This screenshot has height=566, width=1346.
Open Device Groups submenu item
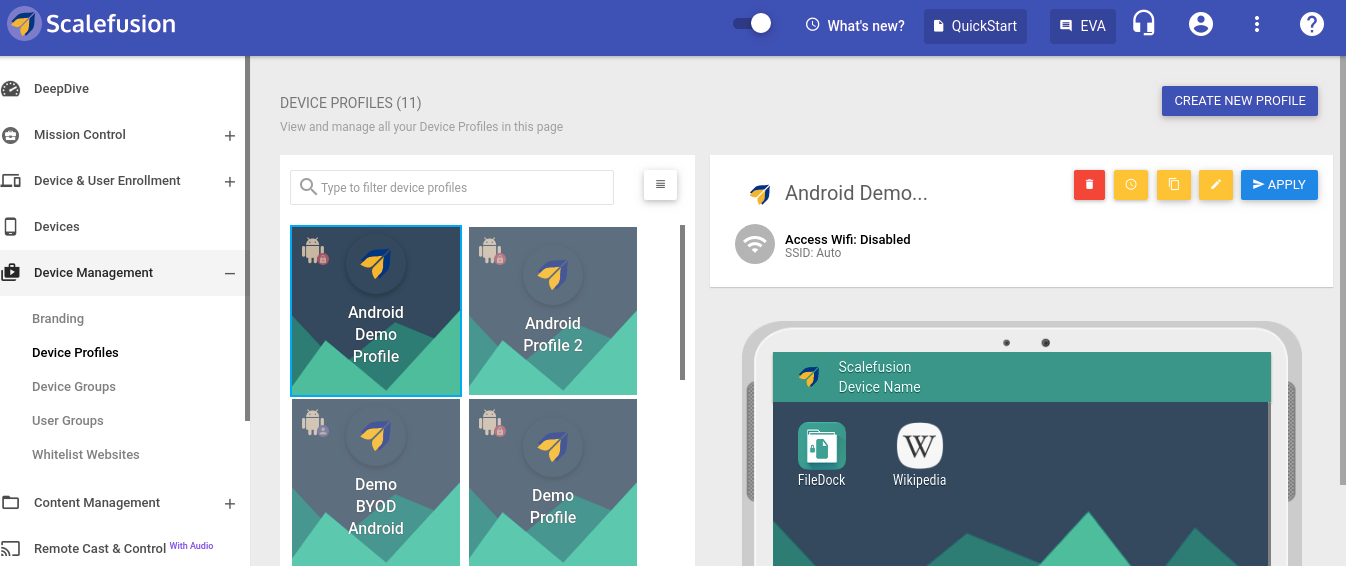click(74, 387)
